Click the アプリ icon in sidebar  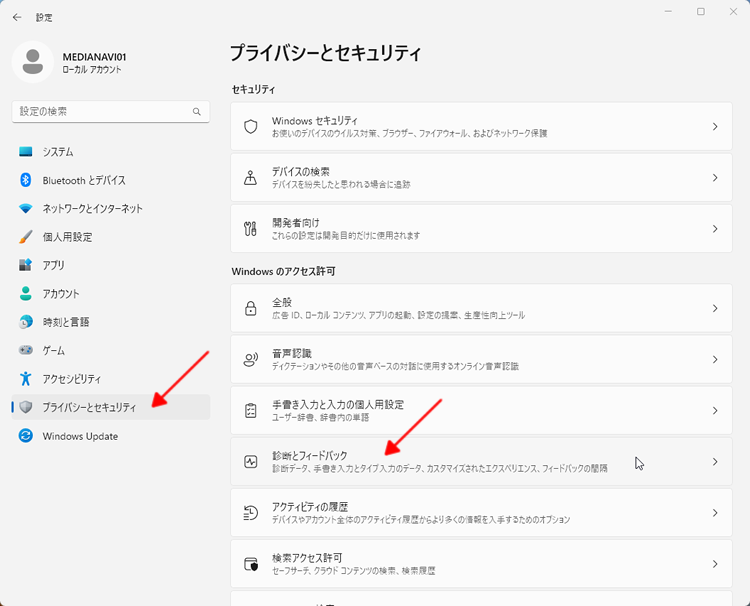25,265
